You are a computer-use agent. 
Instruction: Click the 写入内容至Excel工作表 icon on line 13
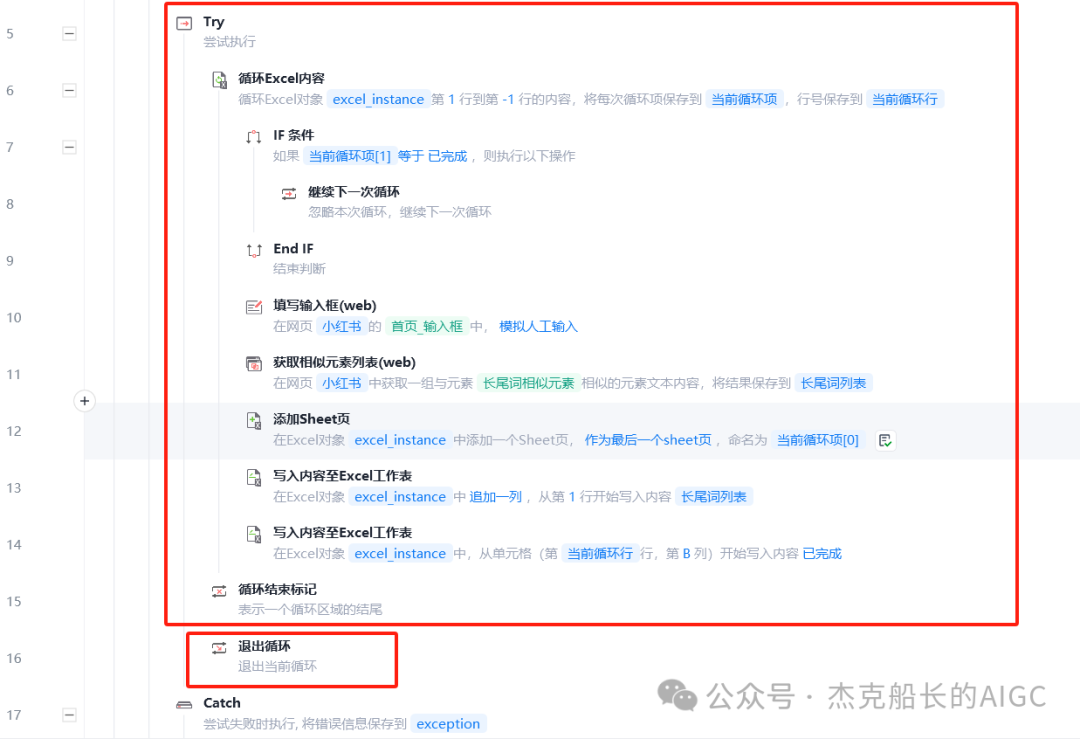(x=253, y=477)
